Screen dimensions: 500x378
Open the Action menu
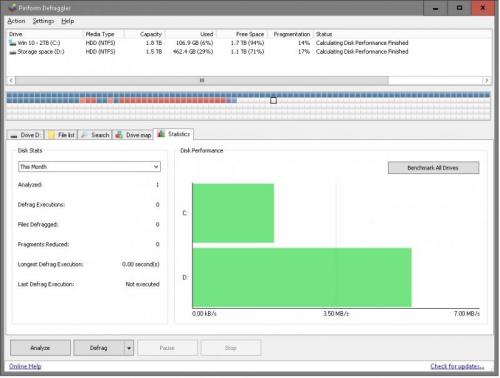click(x=16, y=21)
